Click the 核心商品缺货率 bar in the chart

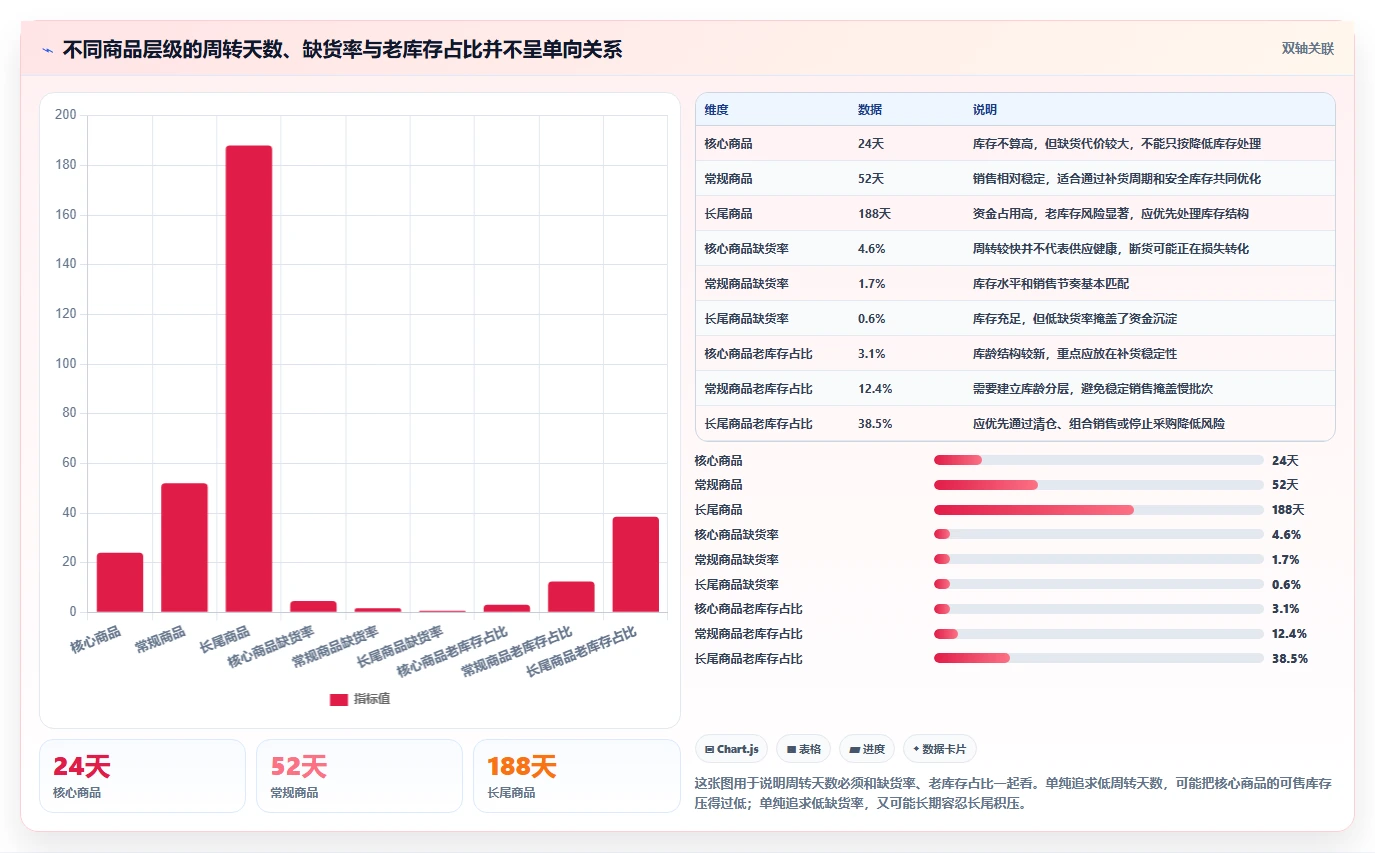pyautogui.click(x=313, y=606)
